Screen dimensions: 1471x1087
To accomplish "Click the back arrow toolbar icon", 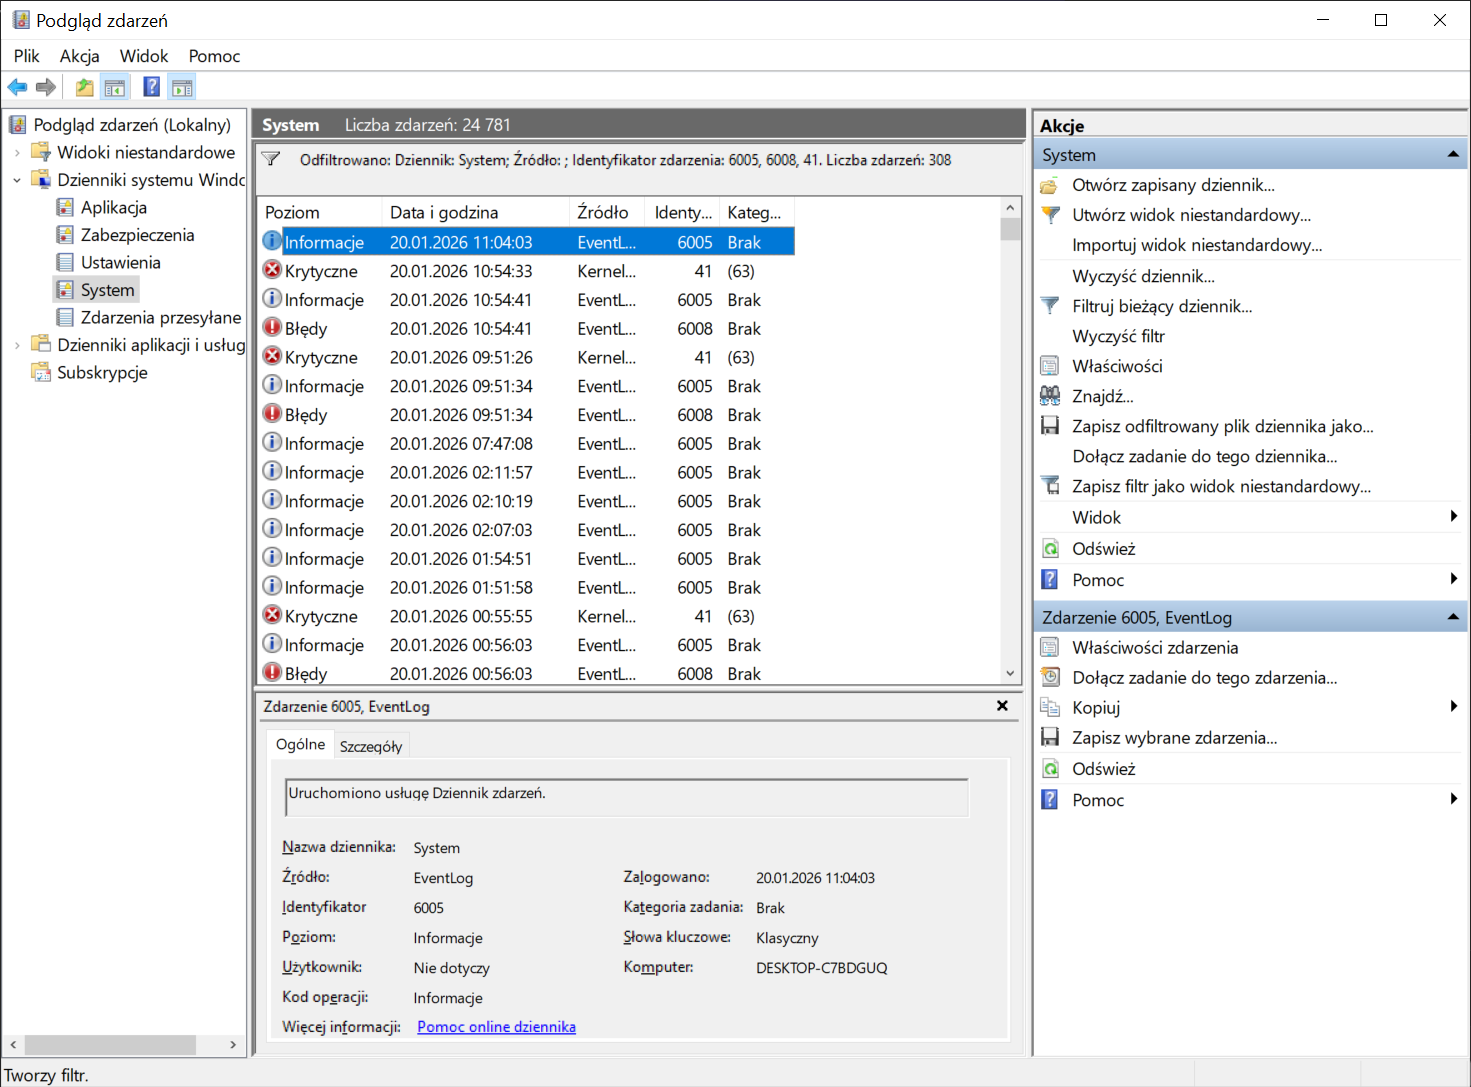I will 17,88.
